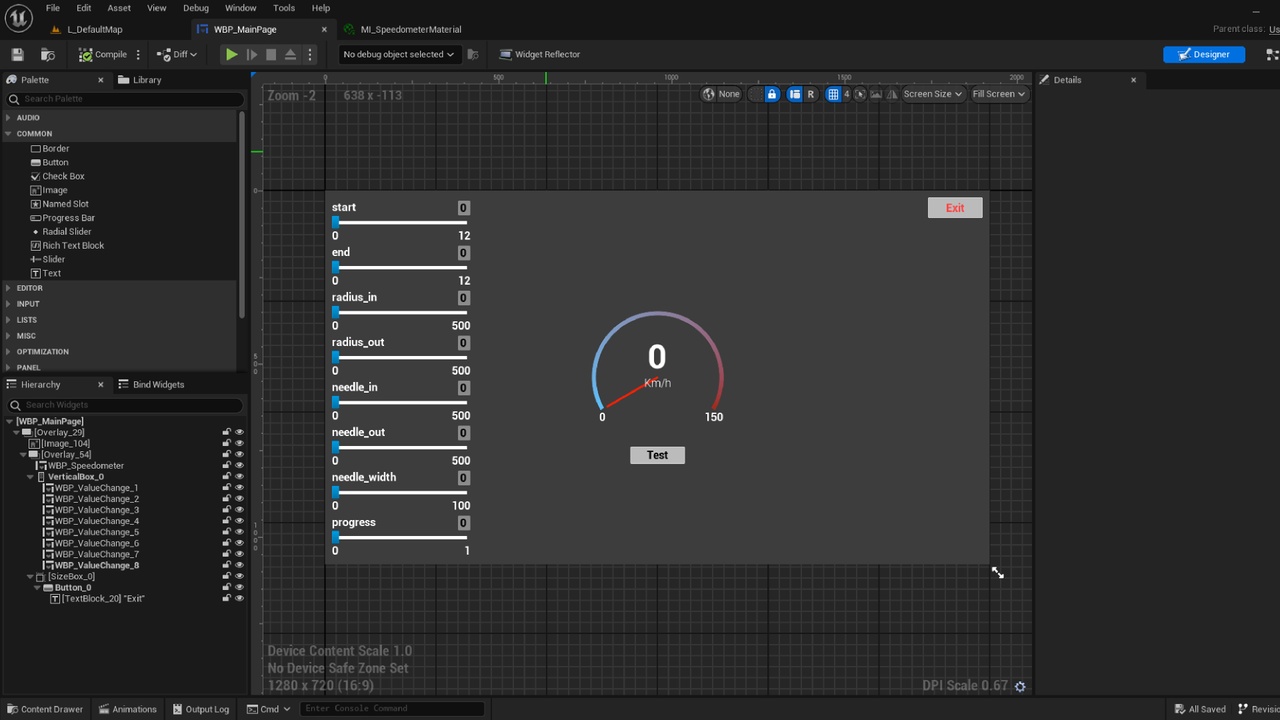Image resolution: width=1280 pixels, height=720 pixels.
Task: Play the level in editor
Action: (231, 54)
